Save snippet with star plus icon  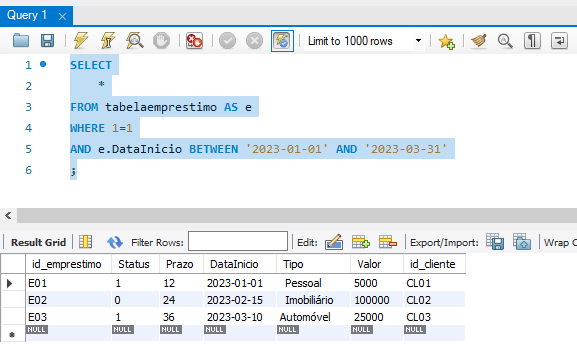click(446, 41)
